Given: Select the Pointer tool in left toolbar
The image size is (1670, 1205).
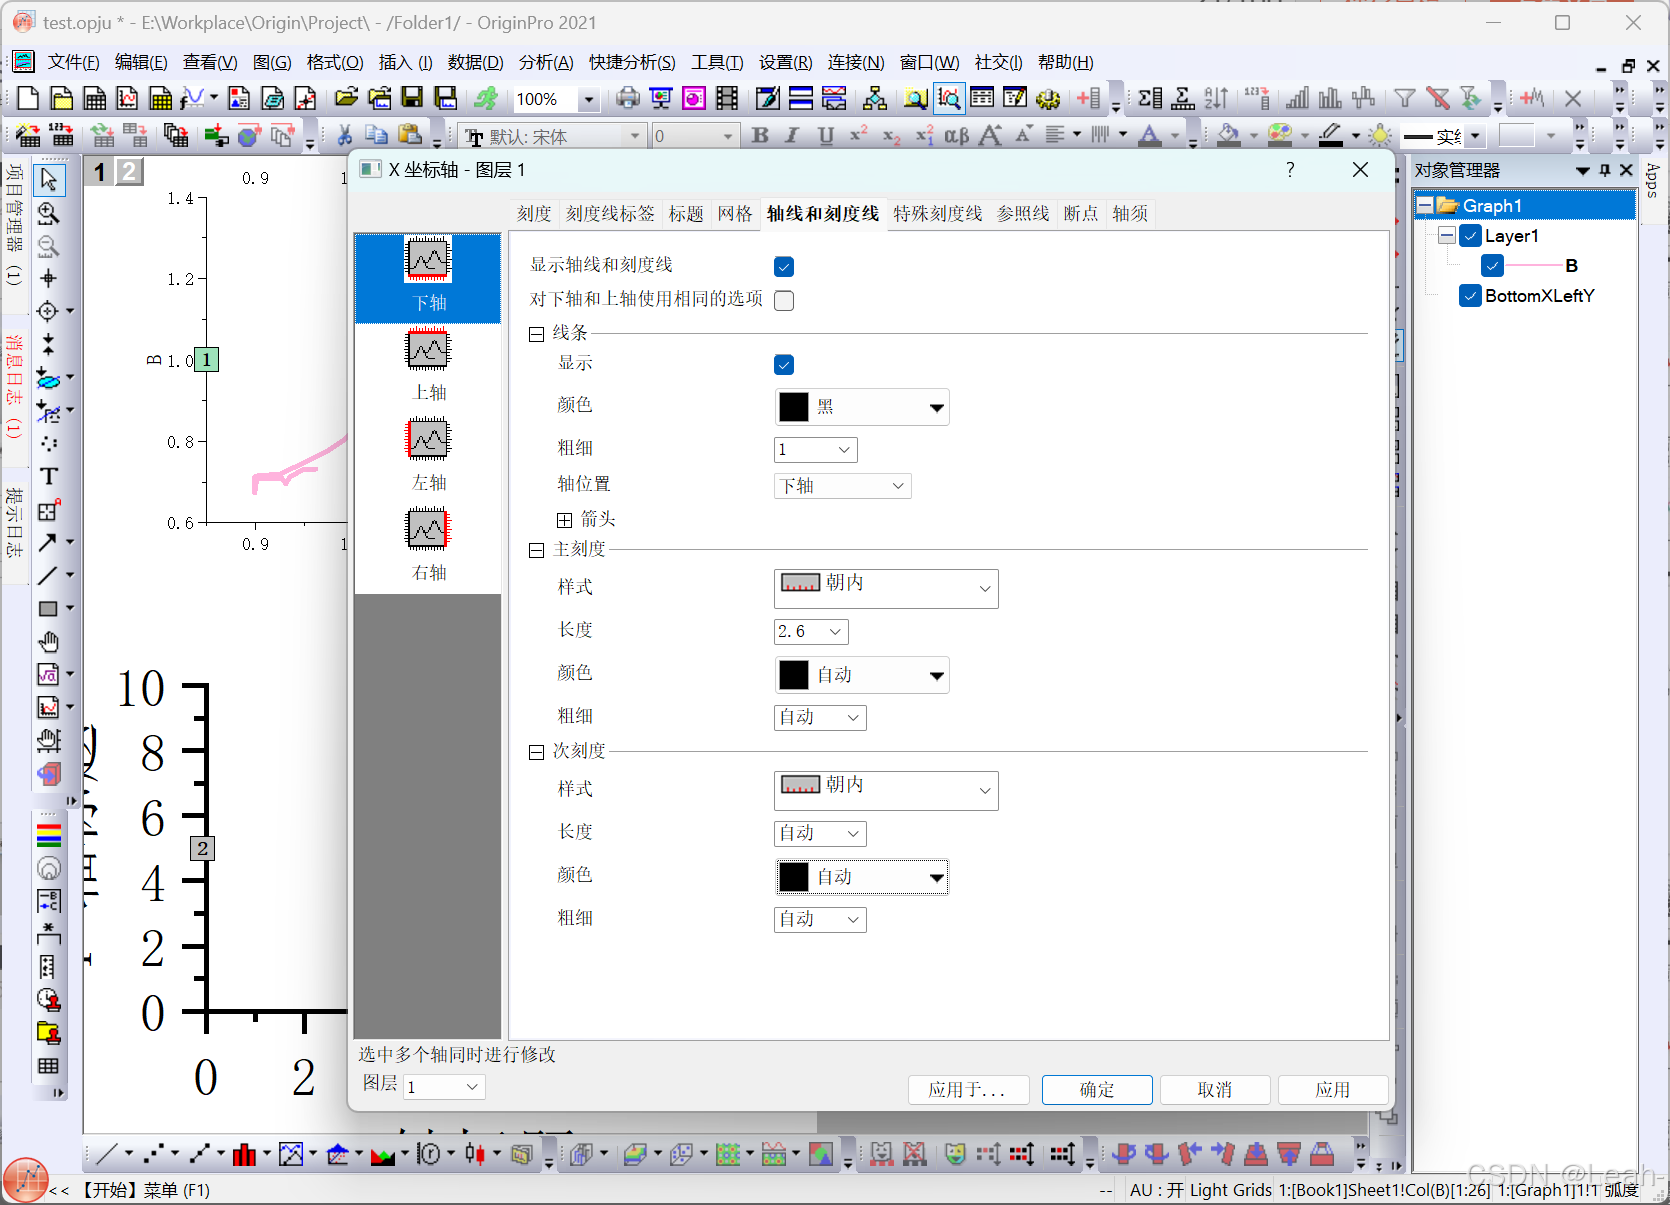Looking at the screenshot, I should [48, 180].
